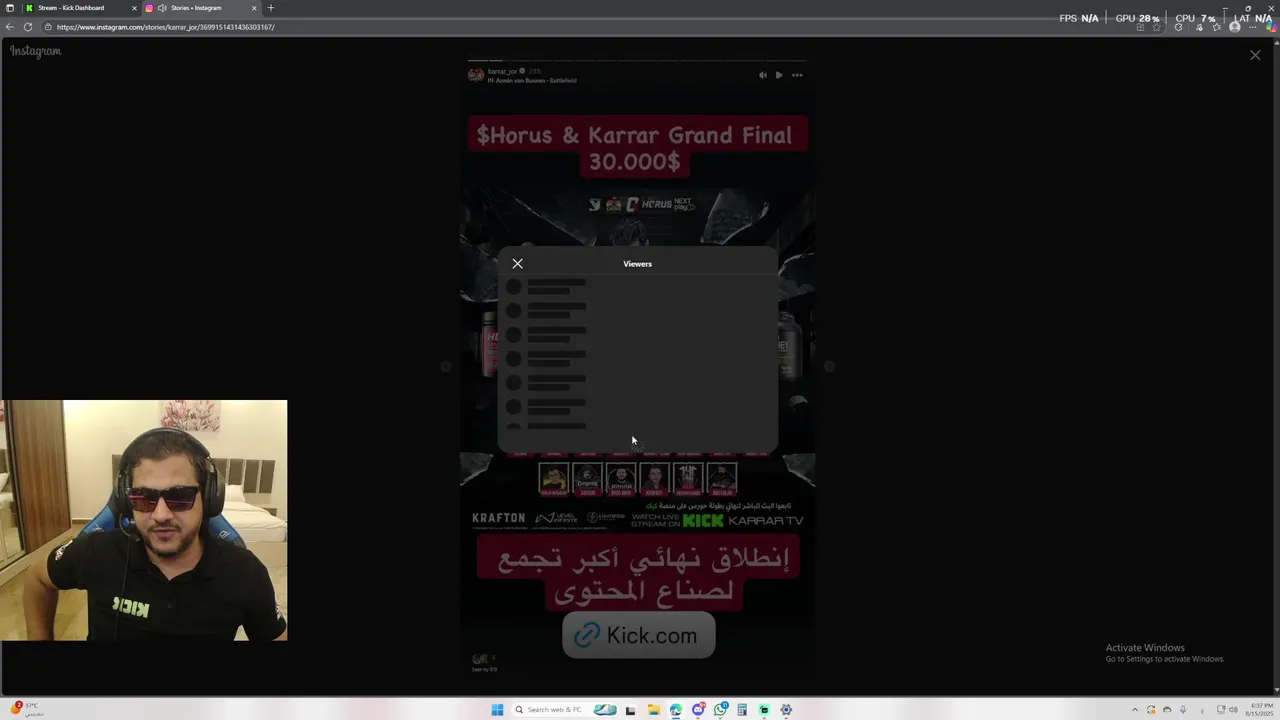Close the Stream - Kick Dashboard tab
The width and height of the screenshot is (1280, 720).
click(134, 8)
